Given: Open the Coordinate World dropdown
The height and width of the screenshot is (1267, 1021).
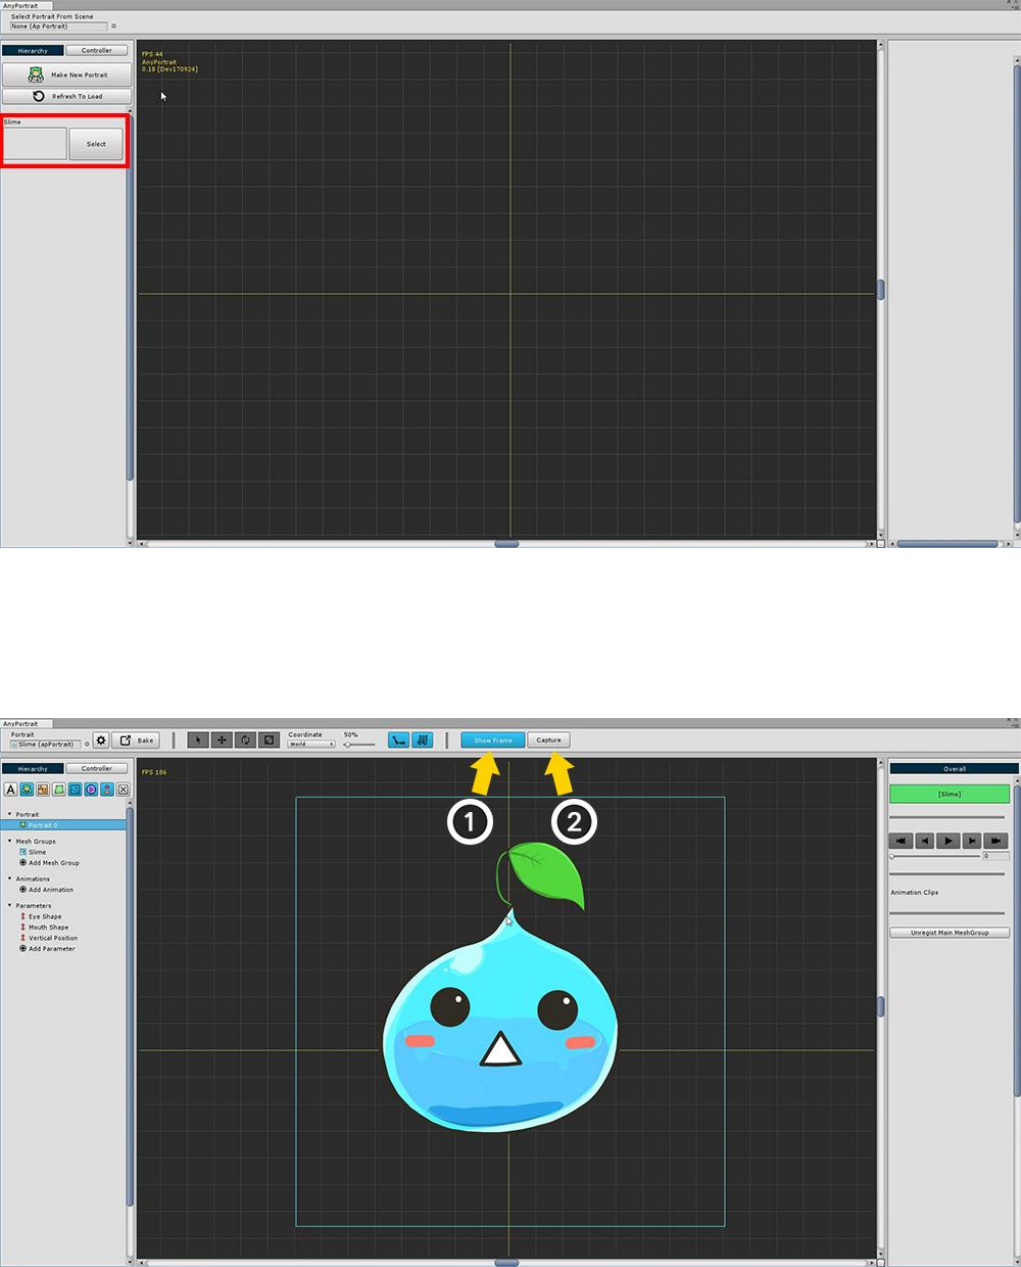Looking at the screenshot, I should click(312, 744).
